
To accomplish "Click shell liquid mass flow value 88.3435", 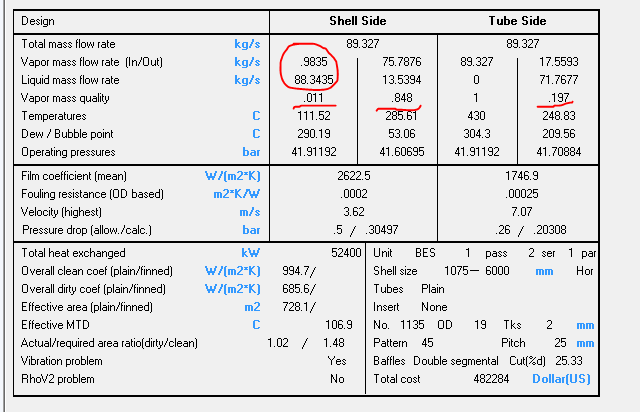I will tap(310, 80).
